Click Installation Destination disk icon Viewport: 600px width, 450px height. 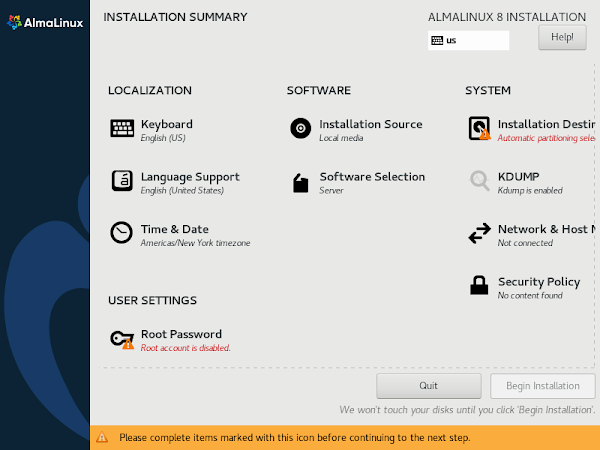(x=479, y=128)
